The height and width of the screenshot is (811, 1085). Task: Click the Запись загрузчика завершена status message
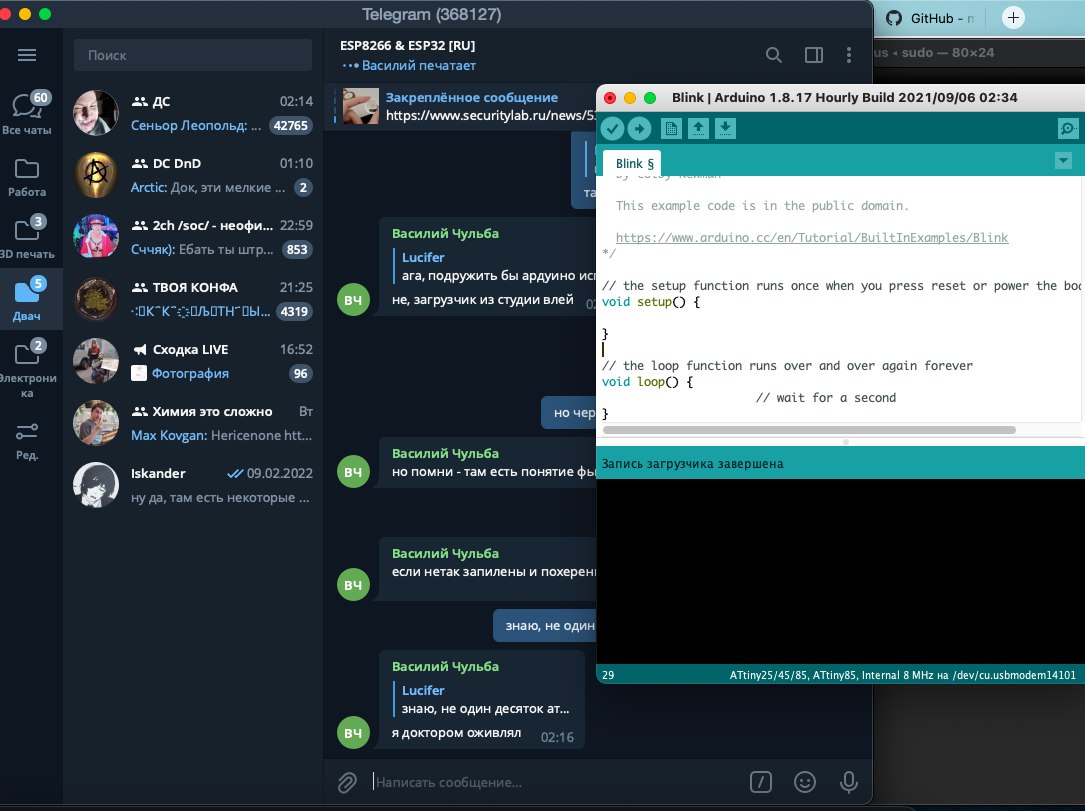tap(692, 464)
